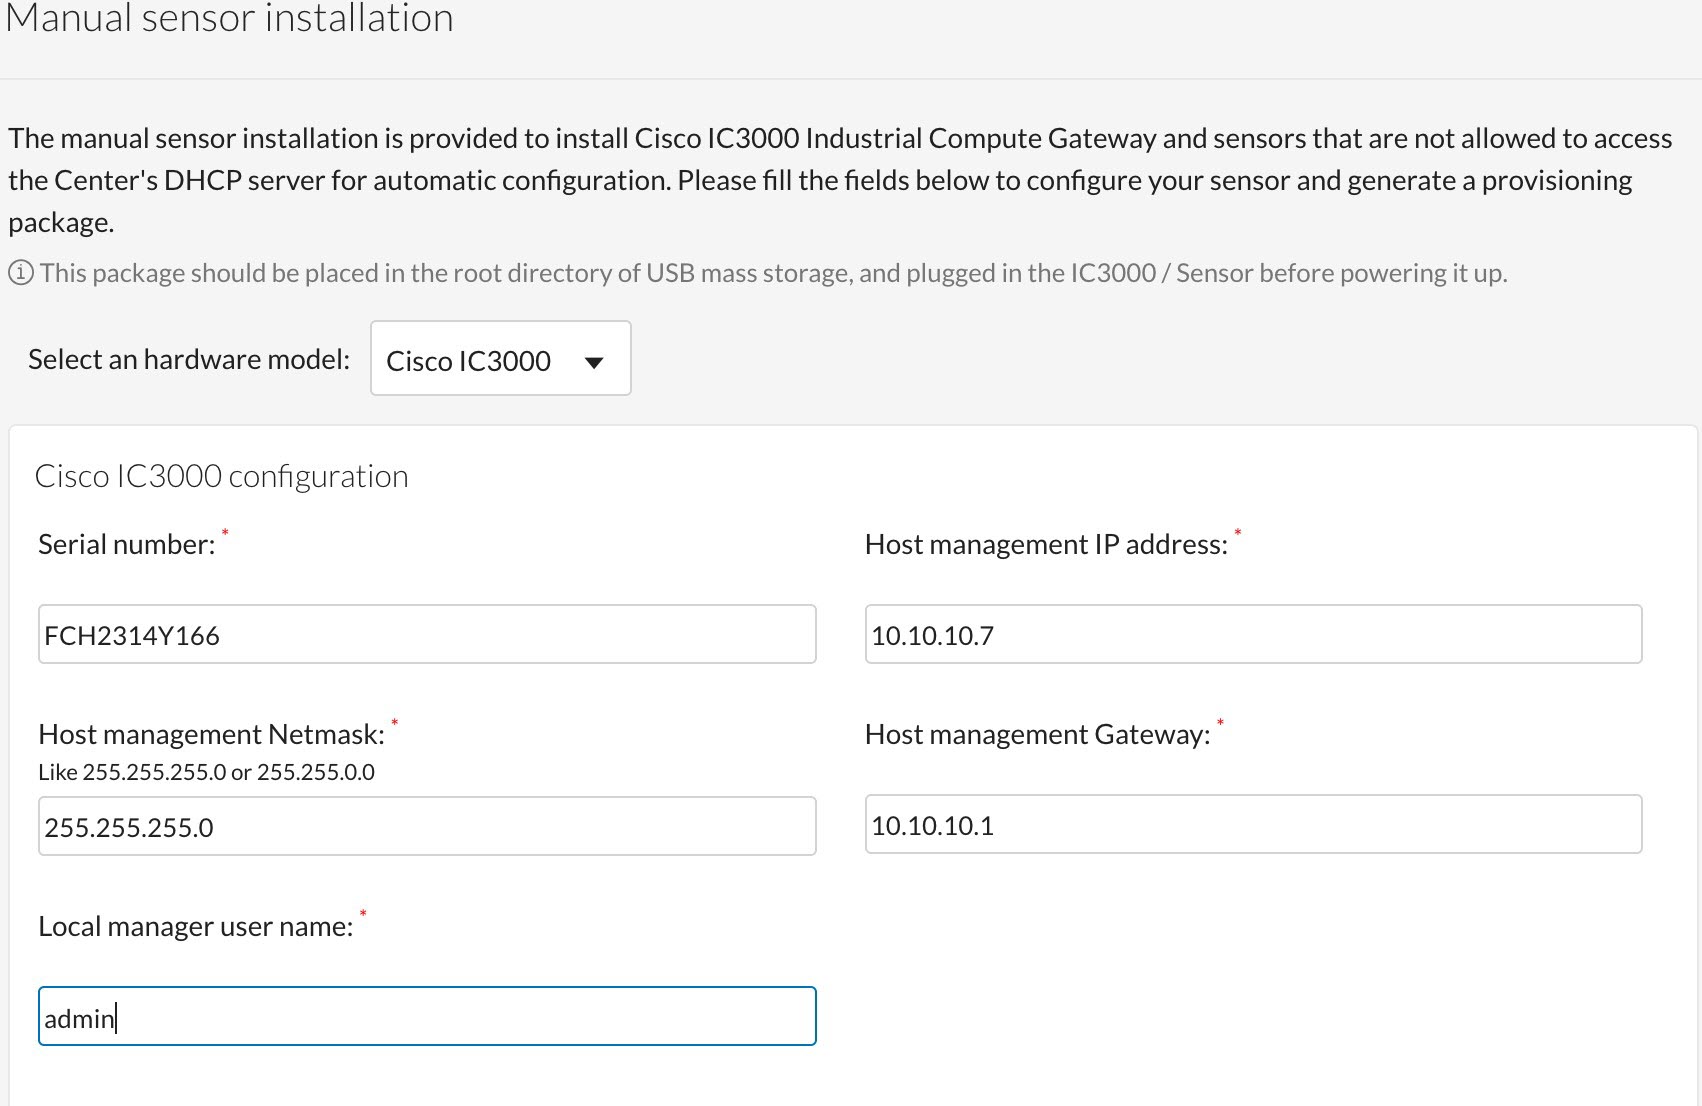The width and height of the screenshot is (1702, 1106).
Task: Click the 'Select an hardware model:' label
Action: 189,359
